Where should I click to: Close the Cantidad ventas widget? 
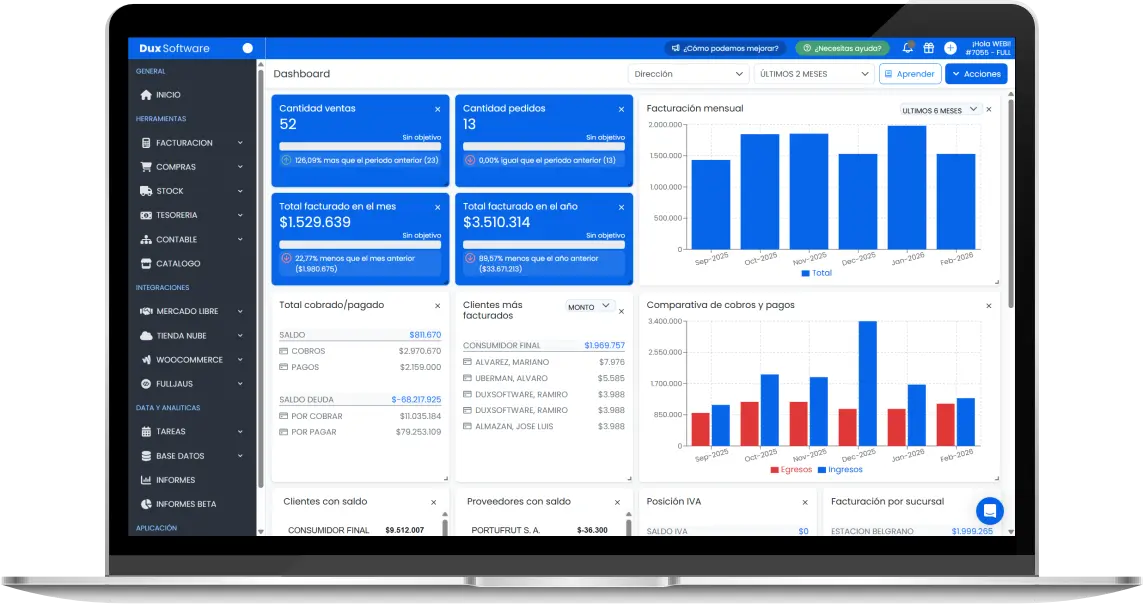[x=437, y=109]
